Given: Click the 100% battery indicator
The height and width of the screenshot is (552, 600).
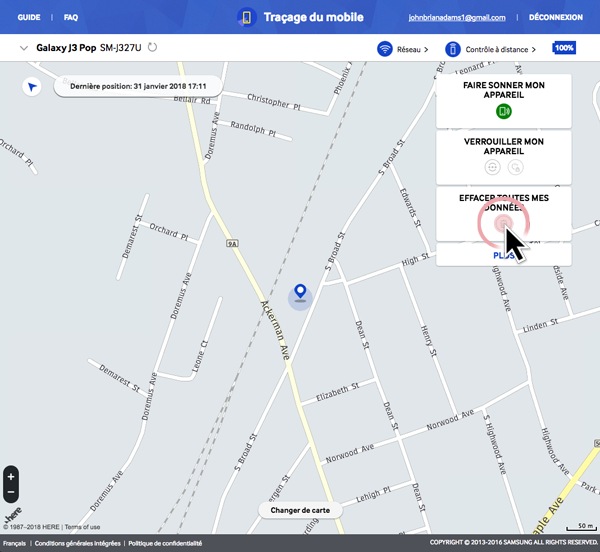Looking at the screenshot, I should tap(564, 48).
